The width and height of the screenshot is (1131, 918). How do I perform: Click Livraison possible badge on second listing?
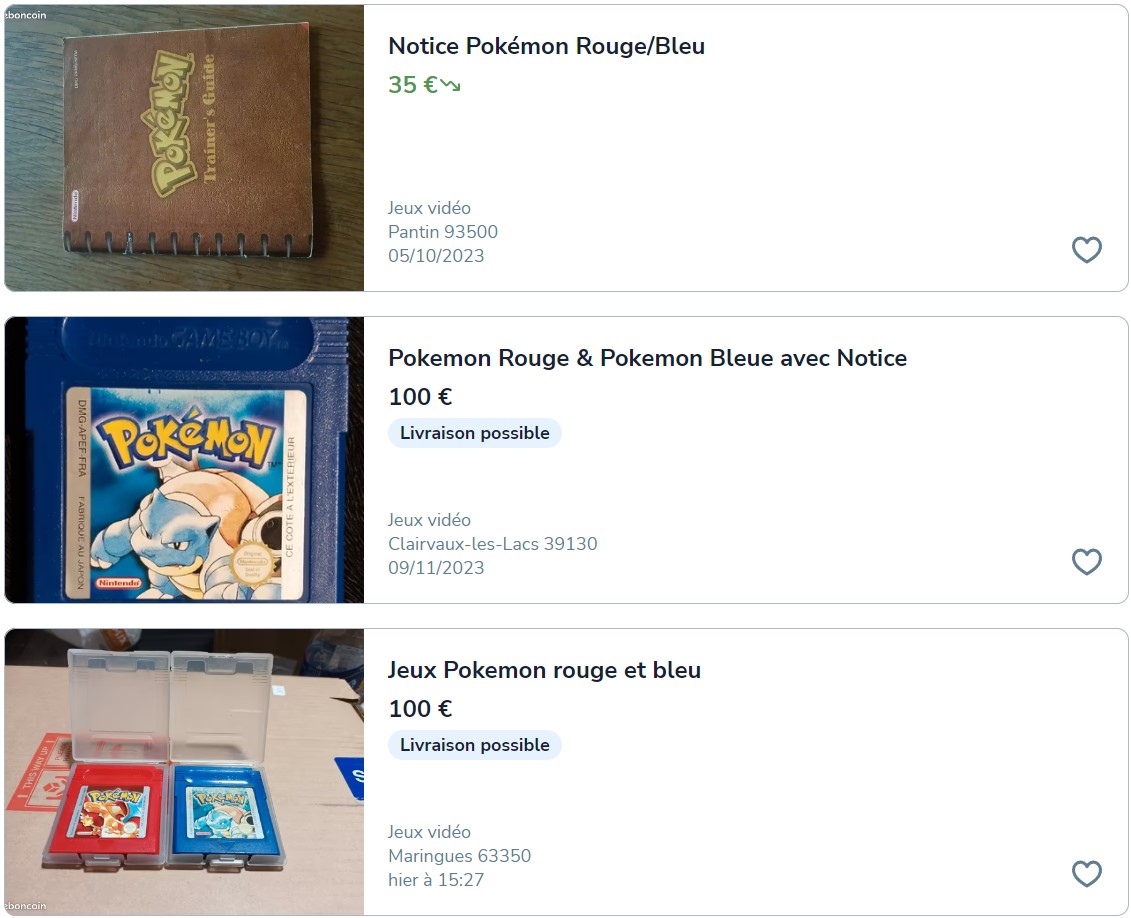475,433
